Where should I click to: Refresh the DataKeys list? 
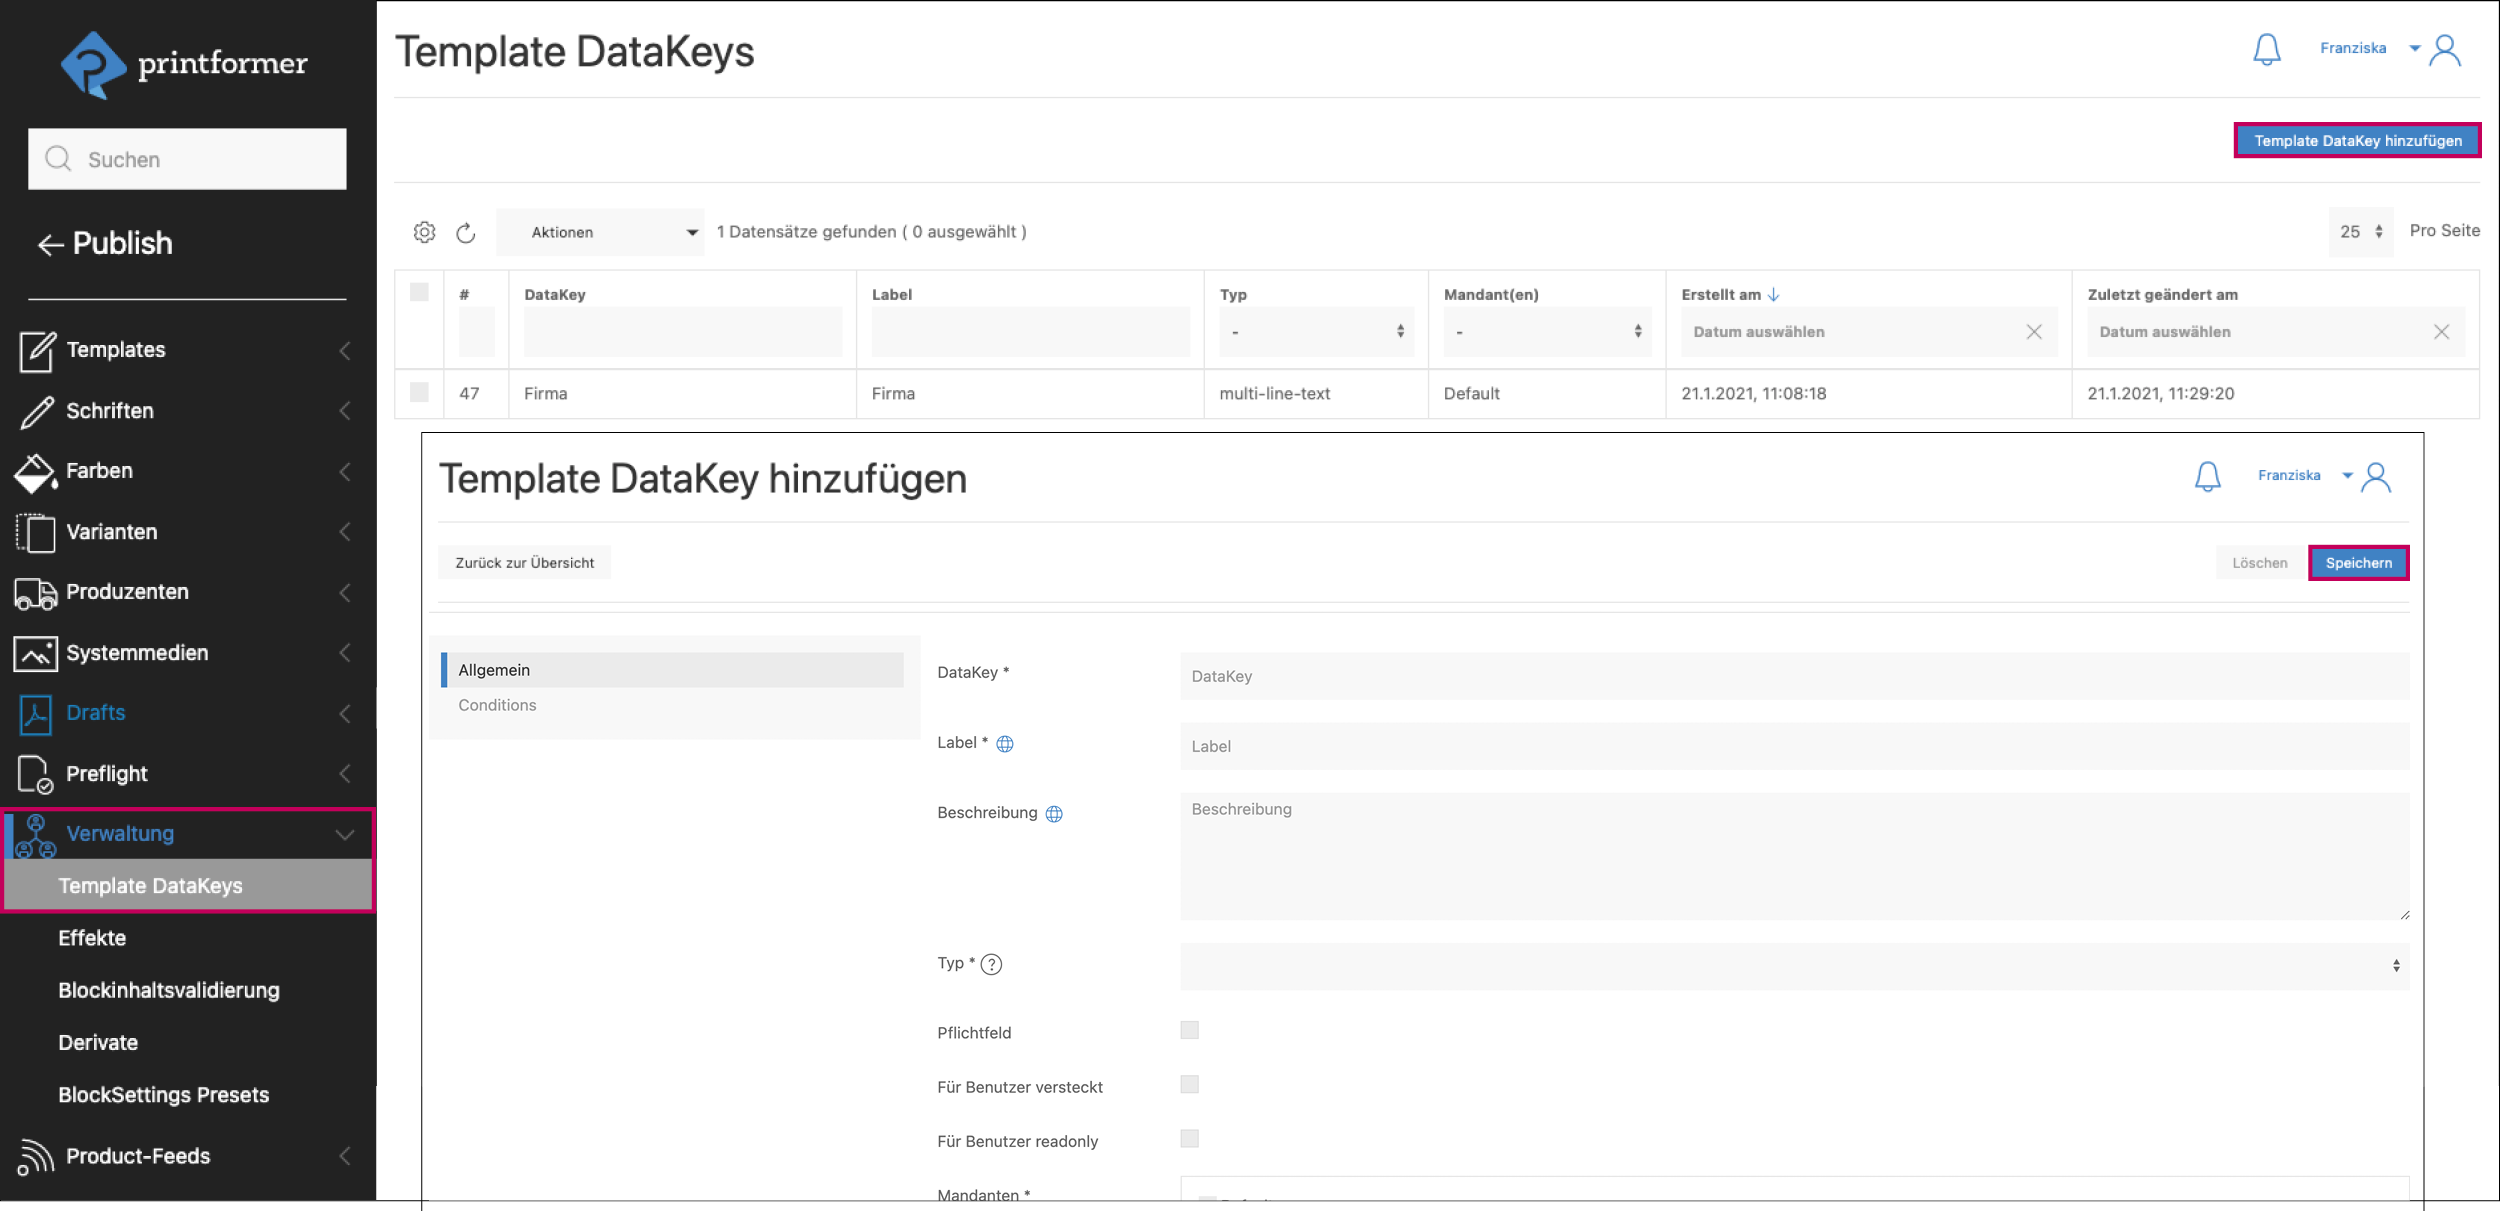click(x=466, y=231)
